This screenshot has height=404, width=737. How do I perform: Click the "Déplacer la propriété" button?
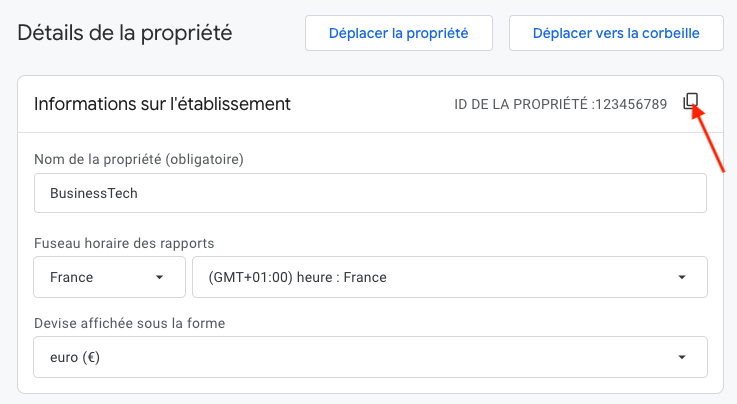pos(399,33)
